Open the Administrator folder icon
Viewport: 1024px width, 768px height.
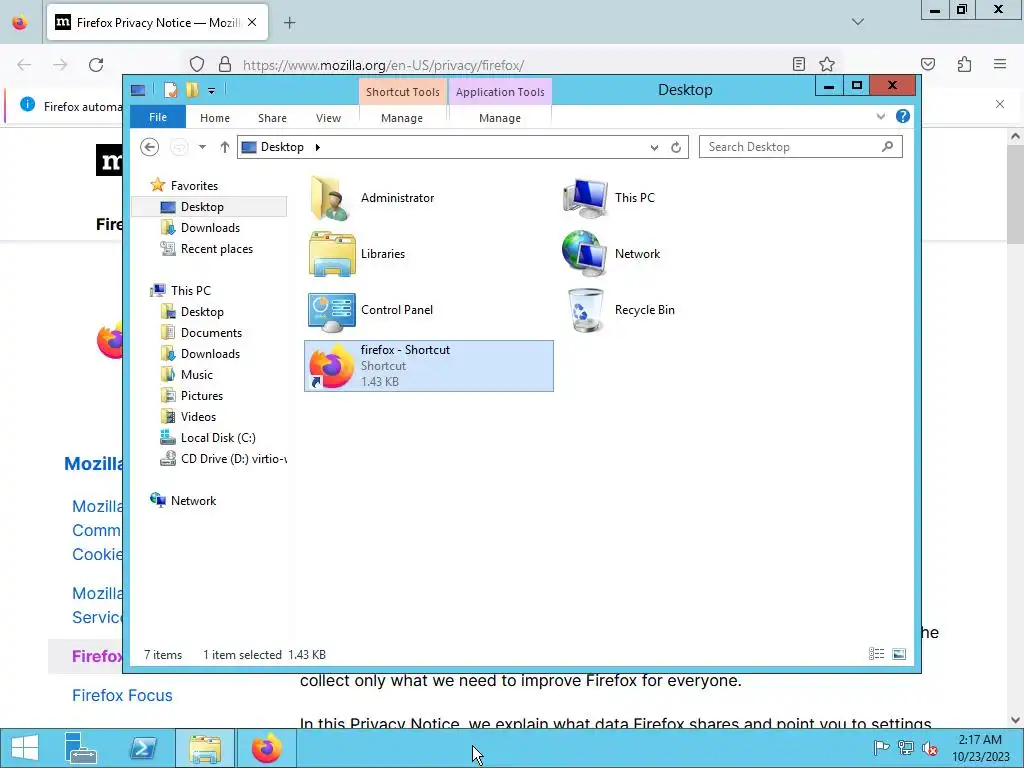point(330,198)
